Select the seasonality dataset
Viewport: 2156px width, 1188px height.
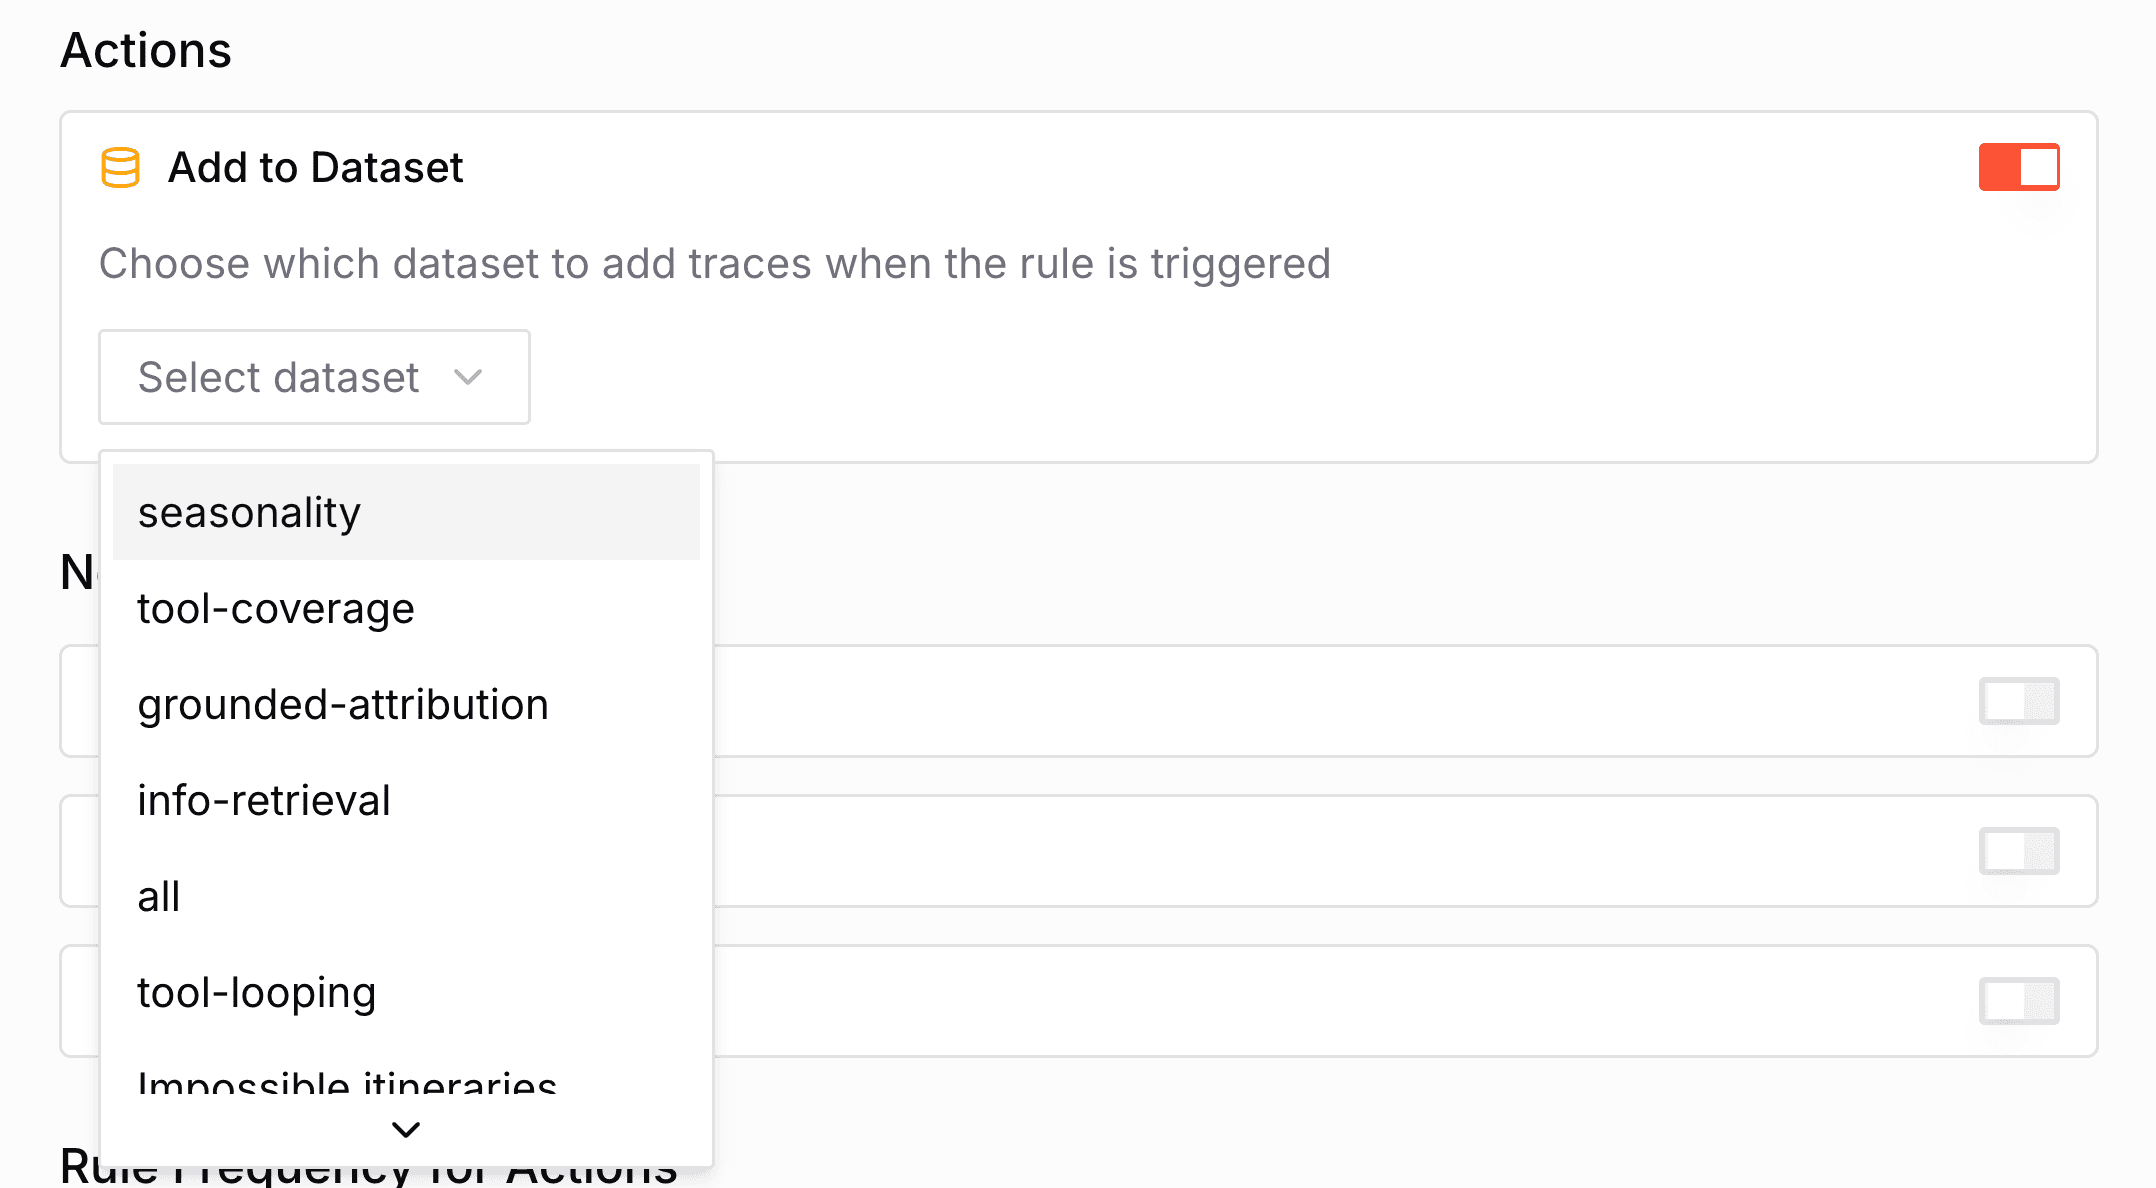(248, 512)
